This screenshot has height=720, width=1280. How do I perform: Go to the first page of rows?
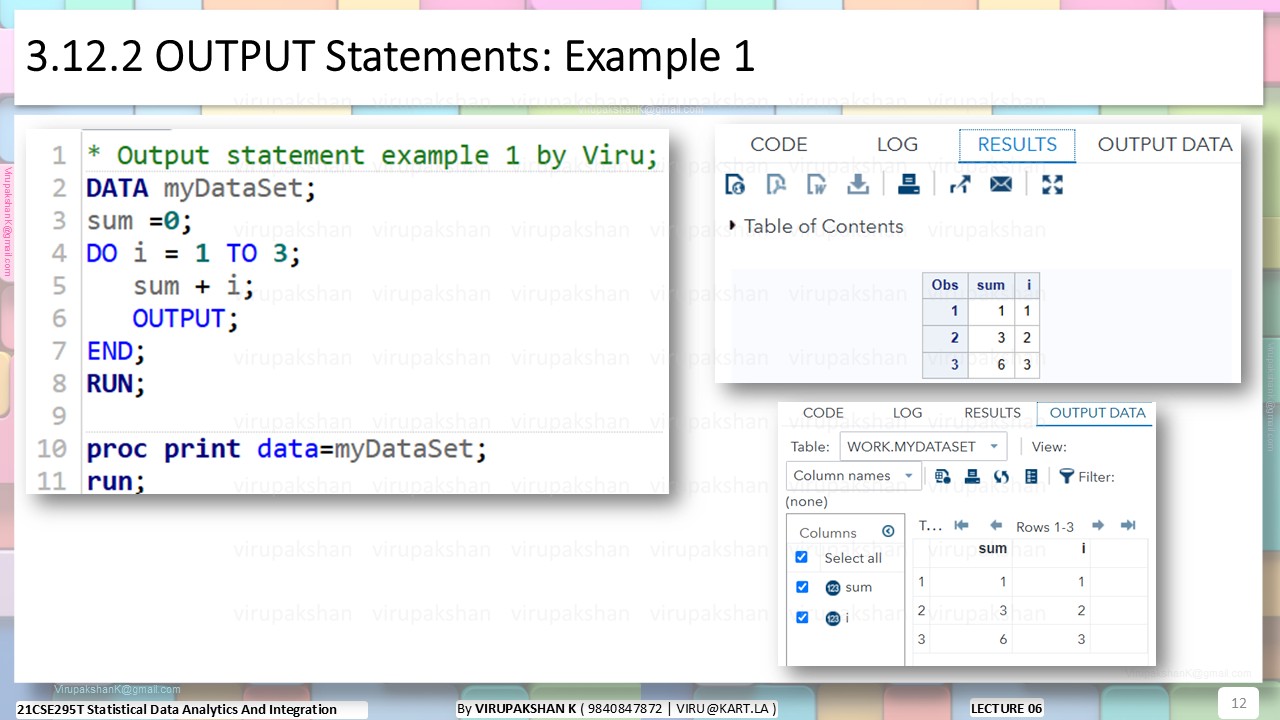961,526
